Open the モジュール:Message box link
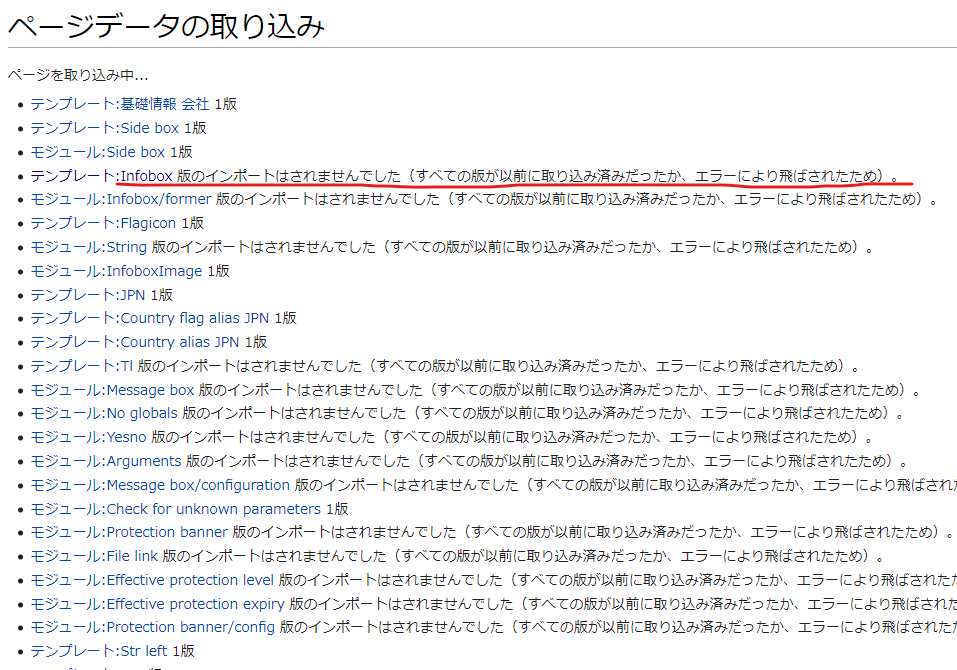 coord(112,390)
